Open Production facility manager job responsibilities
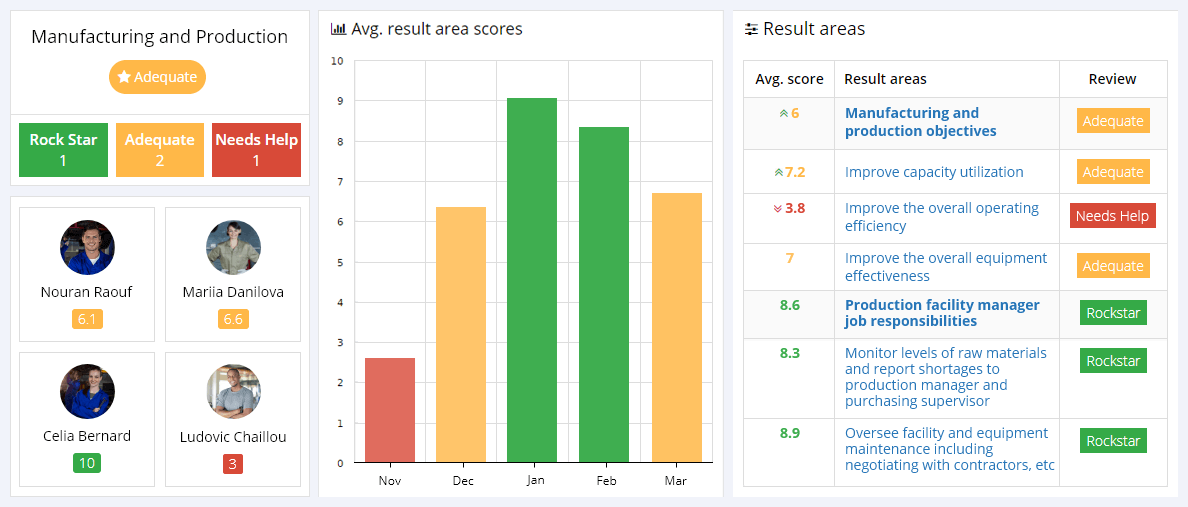Image resolution: width=1188 pixels, height=507 pixels. coord(942,313)
